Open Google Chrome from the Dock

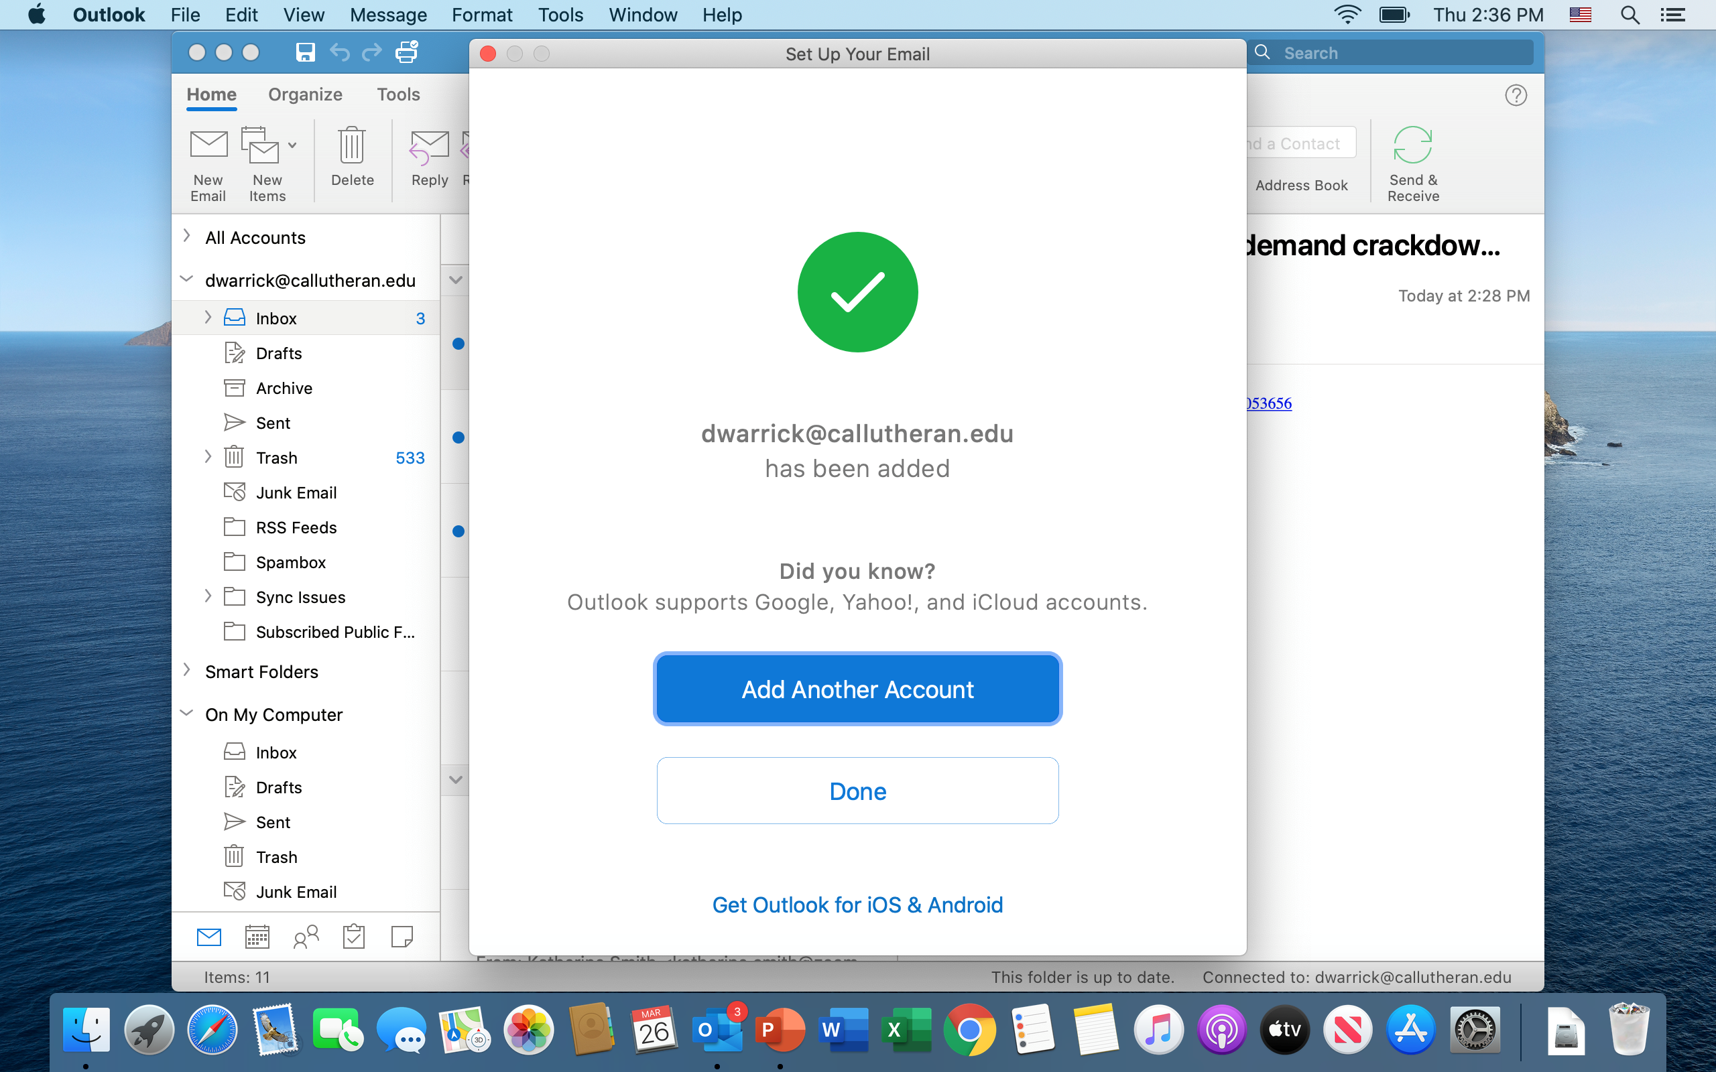click(x=970, y=1030)
